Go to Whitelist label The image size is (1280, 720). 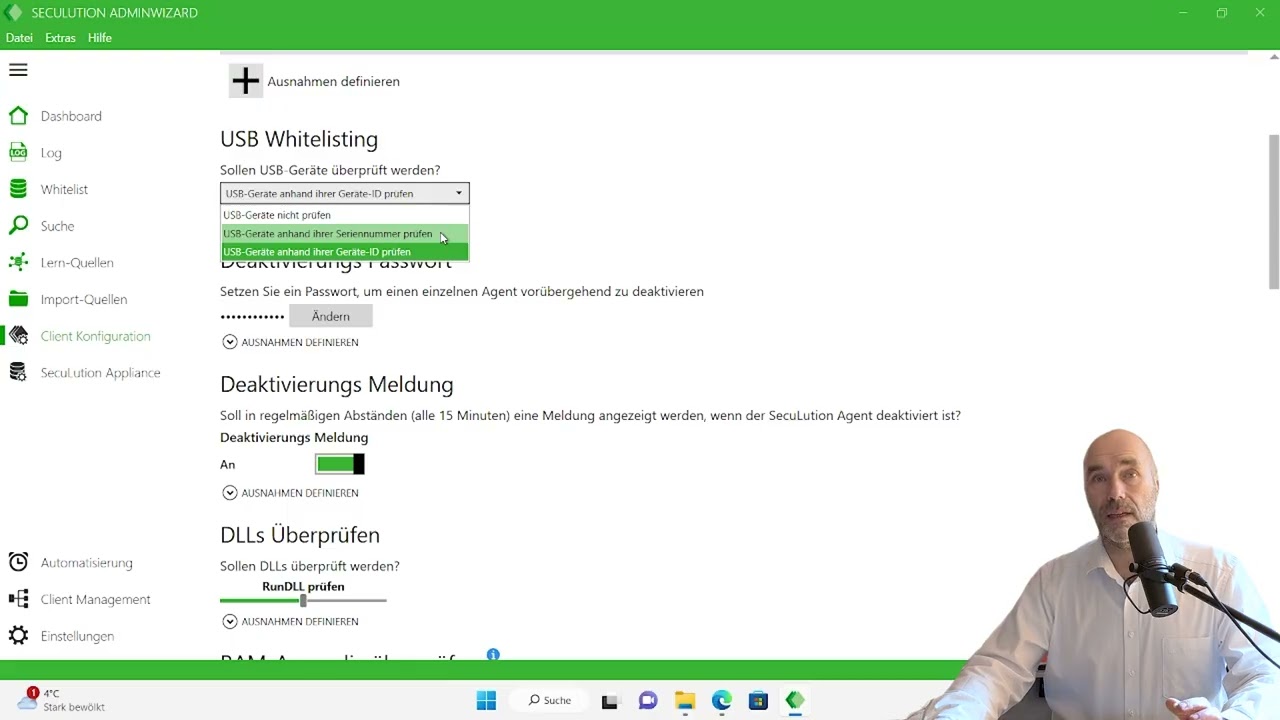pos(64,189)
